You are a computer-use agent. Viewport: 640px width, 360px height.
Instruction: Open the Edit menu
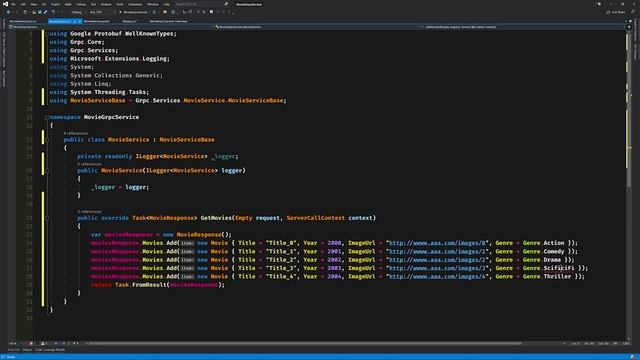pos(23,4)
